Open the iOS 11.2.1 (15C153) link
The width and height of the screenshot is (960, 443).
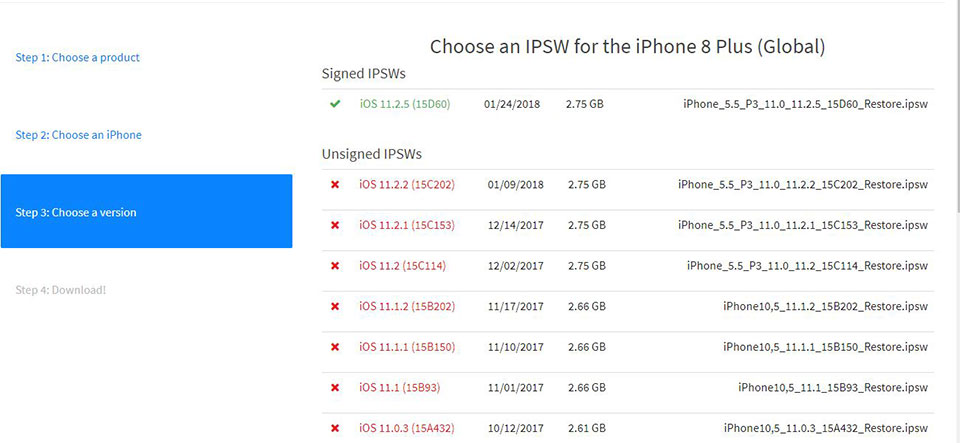(x=406, y=225)
